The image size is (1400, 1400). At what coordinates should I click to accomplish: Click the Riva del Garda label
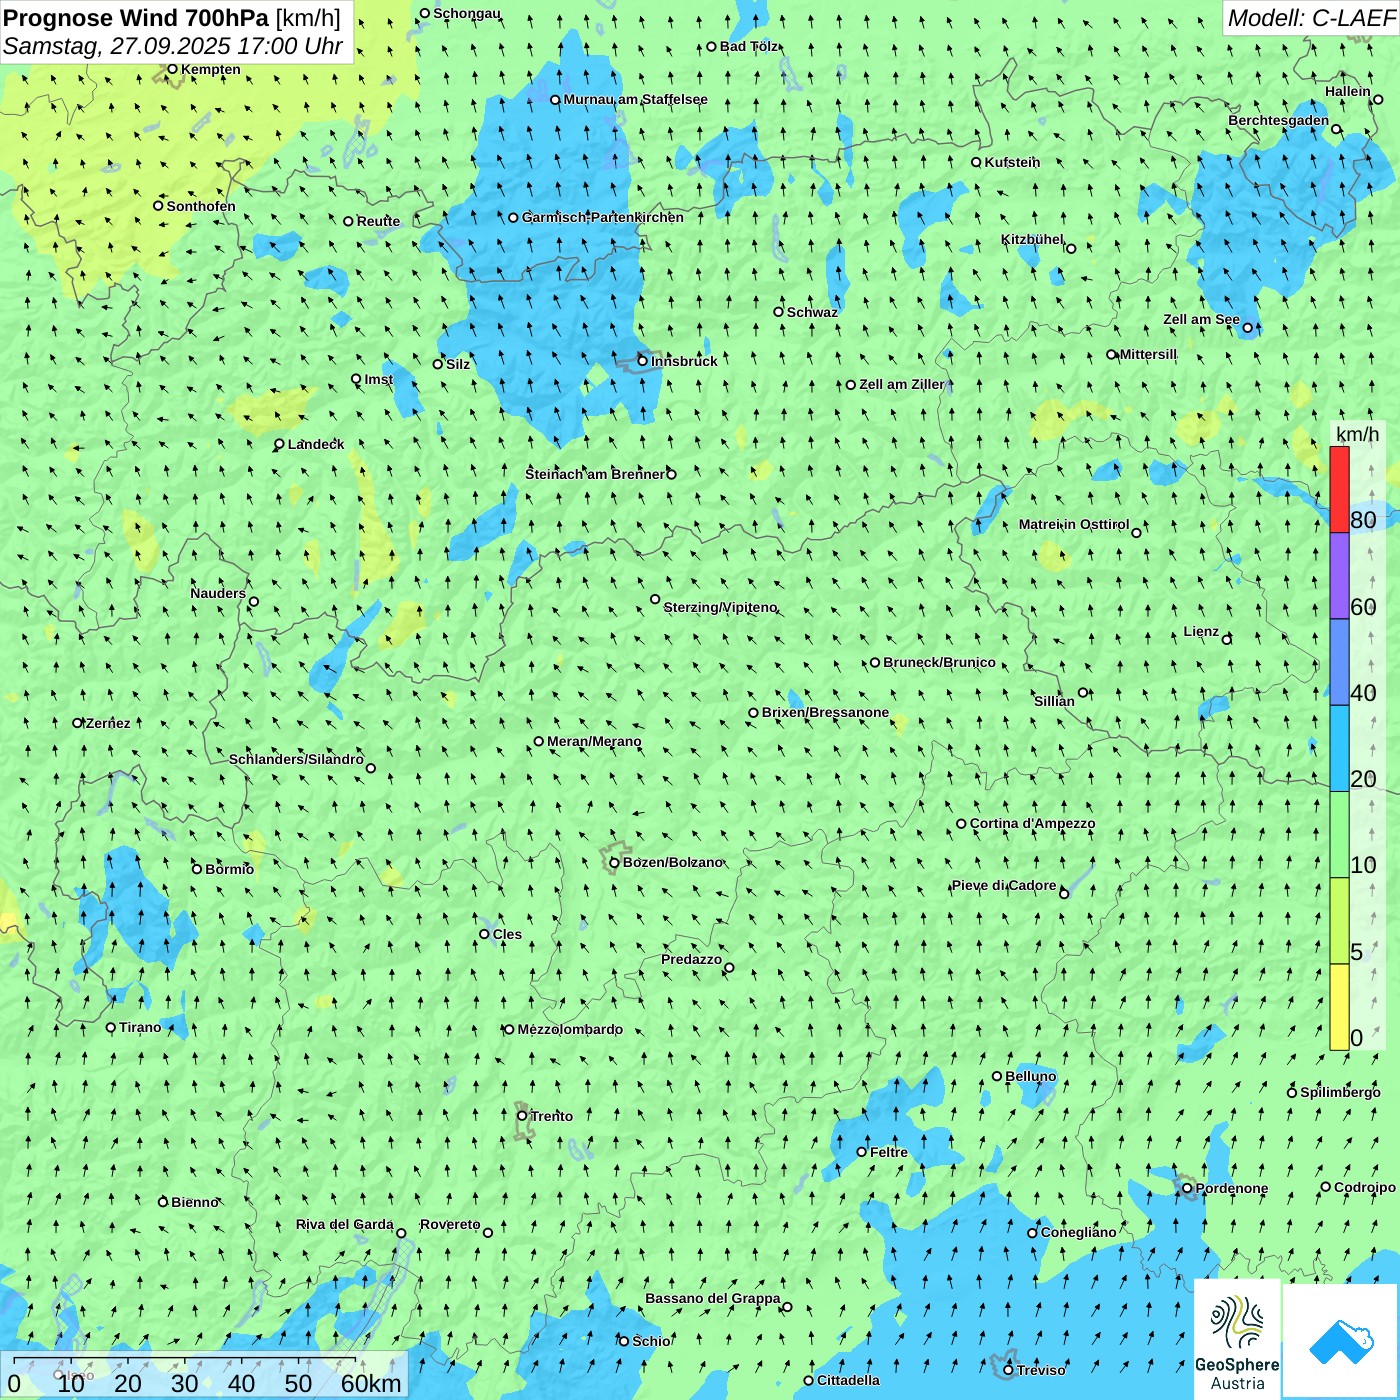(344, 1224)
